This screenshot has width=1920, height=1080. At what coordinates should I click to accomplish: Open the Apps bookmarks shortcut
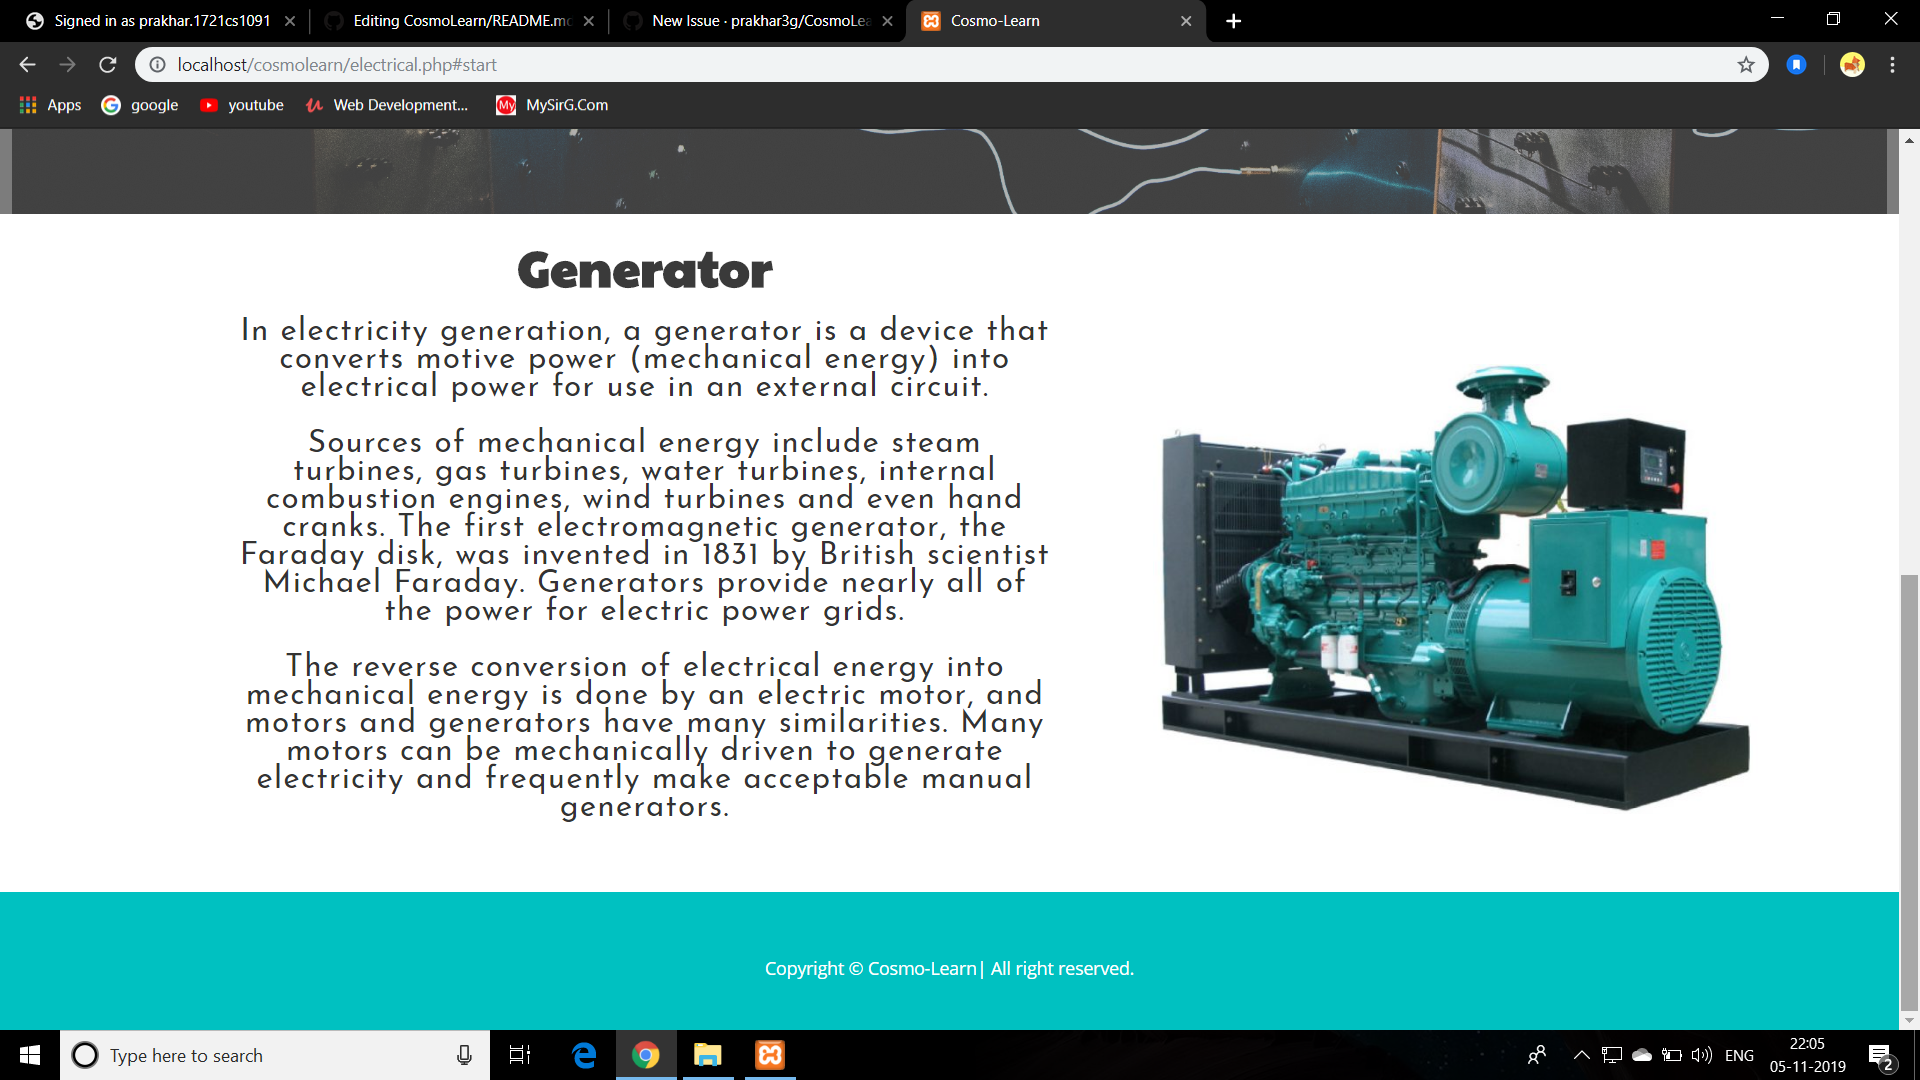point(50,105)
